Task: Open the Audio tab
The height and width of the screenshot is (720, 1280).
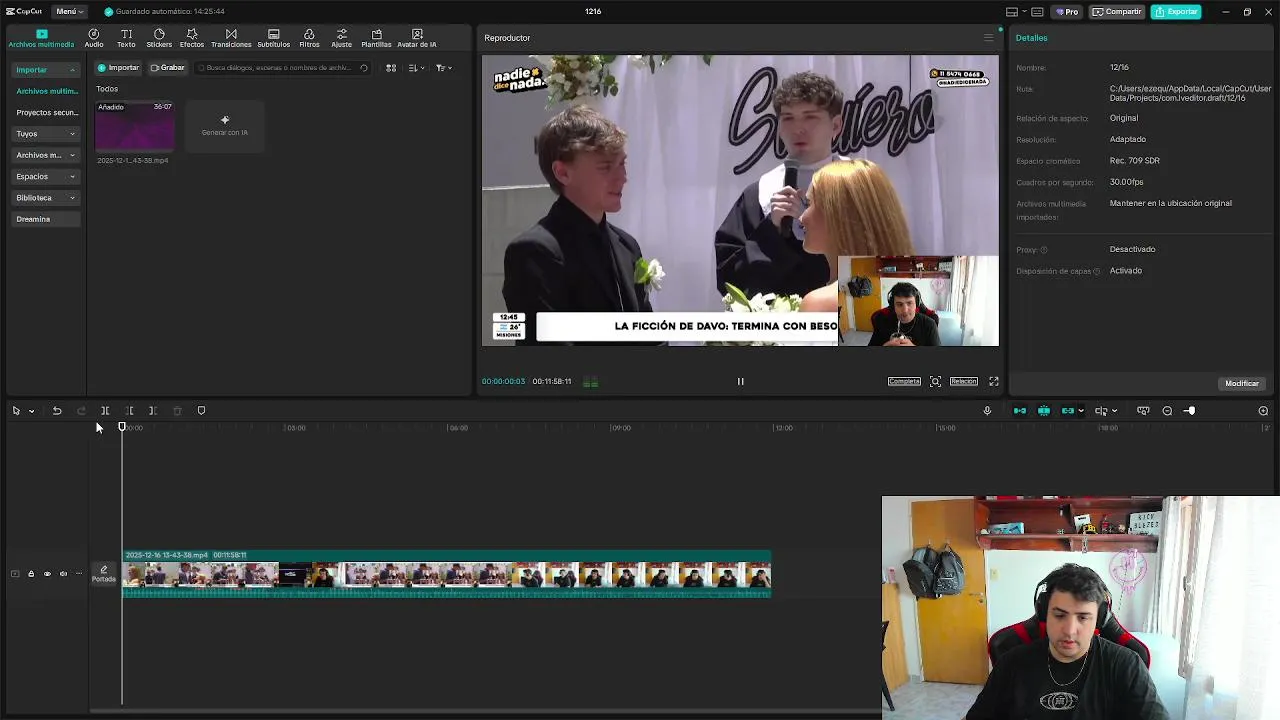Action: coord(94,38)
